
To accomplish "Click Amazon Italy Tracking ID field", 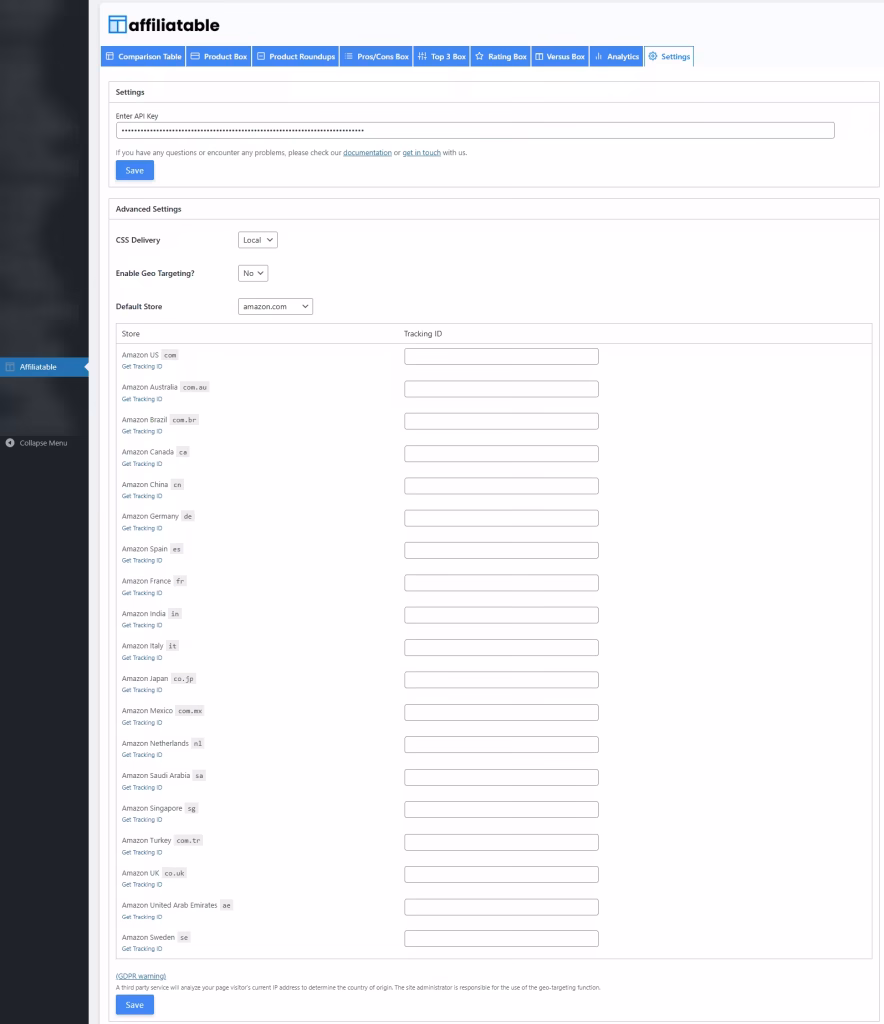I will coord(501,647).
